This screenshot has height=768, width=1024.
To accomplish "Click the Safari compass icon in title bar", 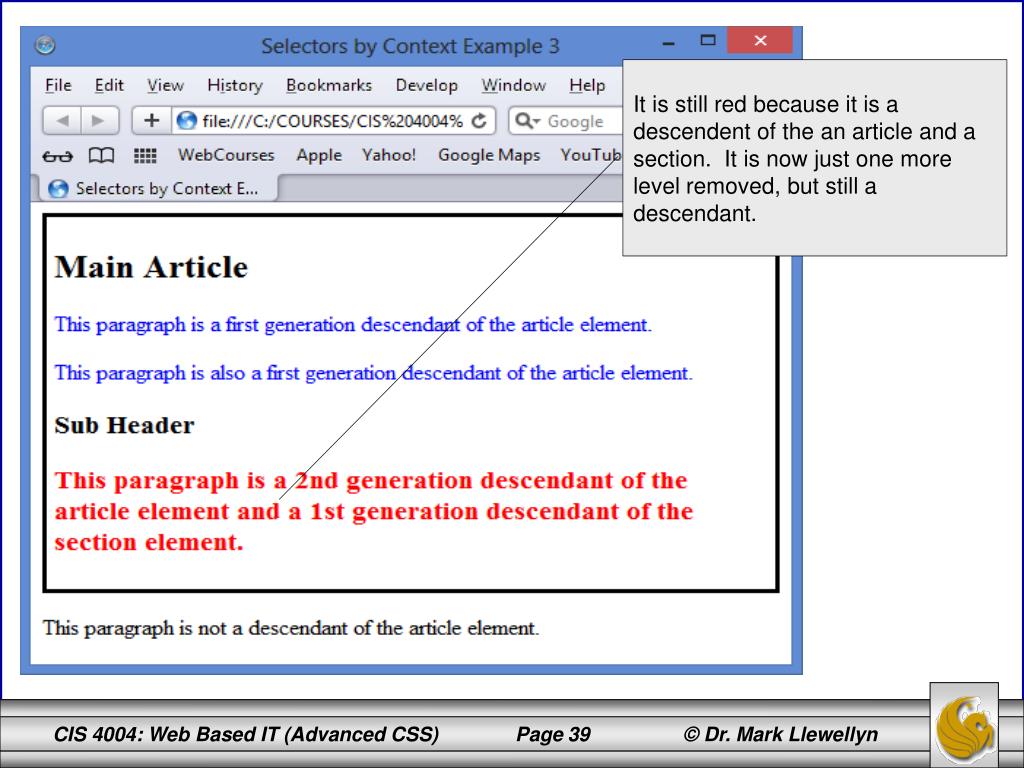I will point(45,45).
